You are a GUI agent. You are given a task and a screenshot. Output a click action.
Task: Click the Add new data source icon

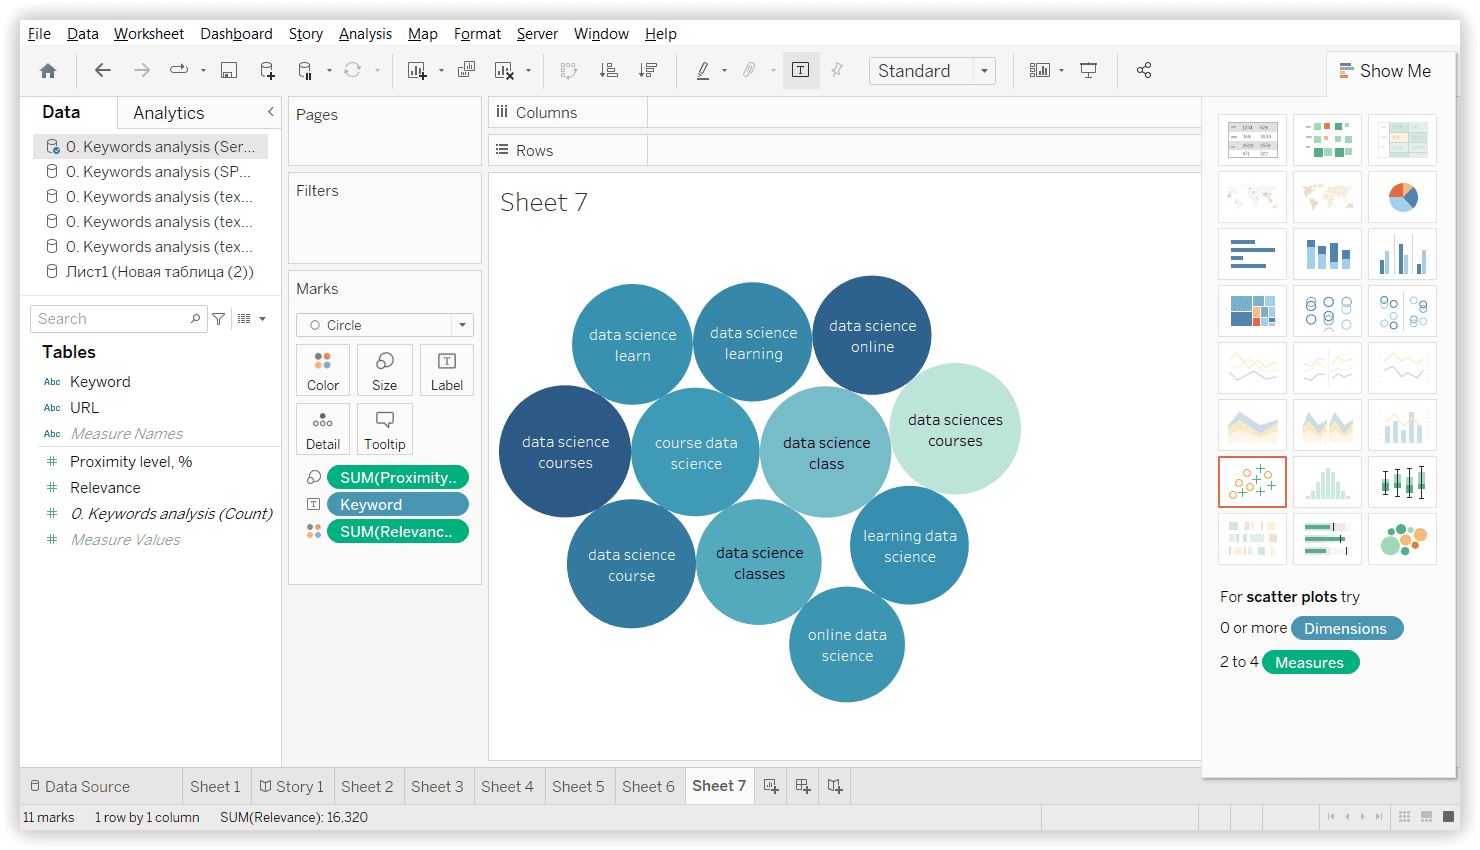267,71
